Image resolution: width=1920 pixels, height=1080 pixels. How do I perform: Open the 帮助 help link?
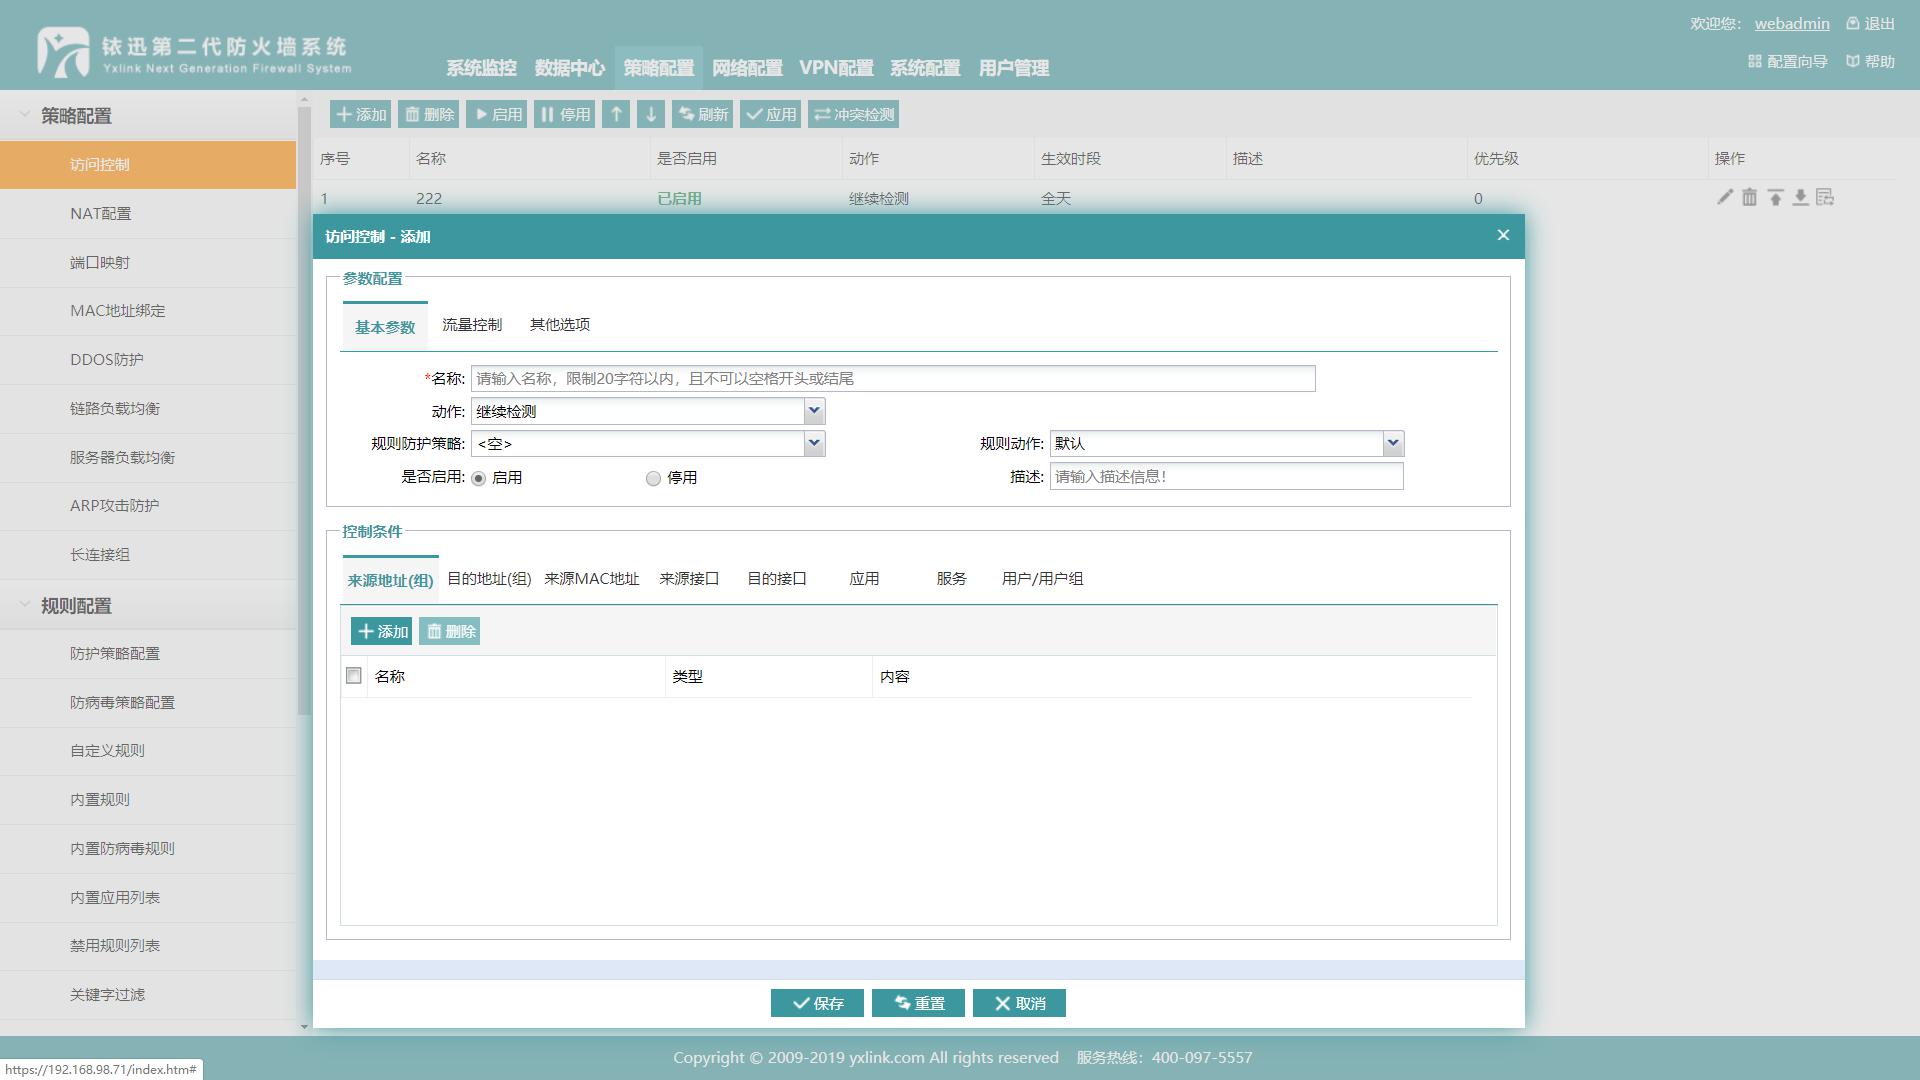[1870, 61]
